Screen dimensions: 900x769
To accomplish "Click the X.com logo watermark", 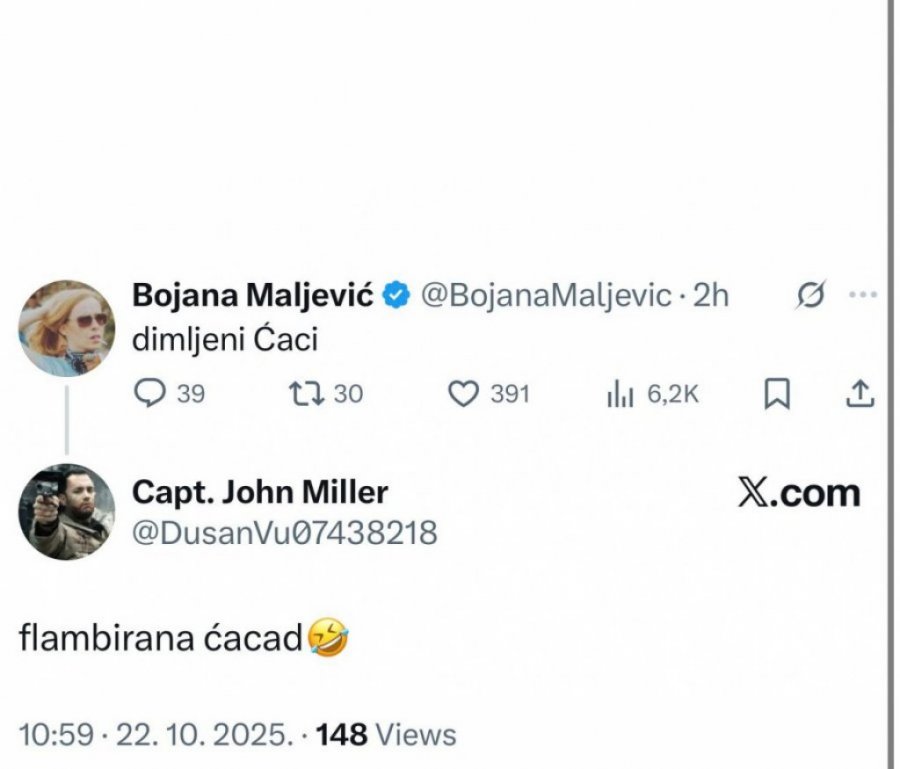I will pos(799,493).
